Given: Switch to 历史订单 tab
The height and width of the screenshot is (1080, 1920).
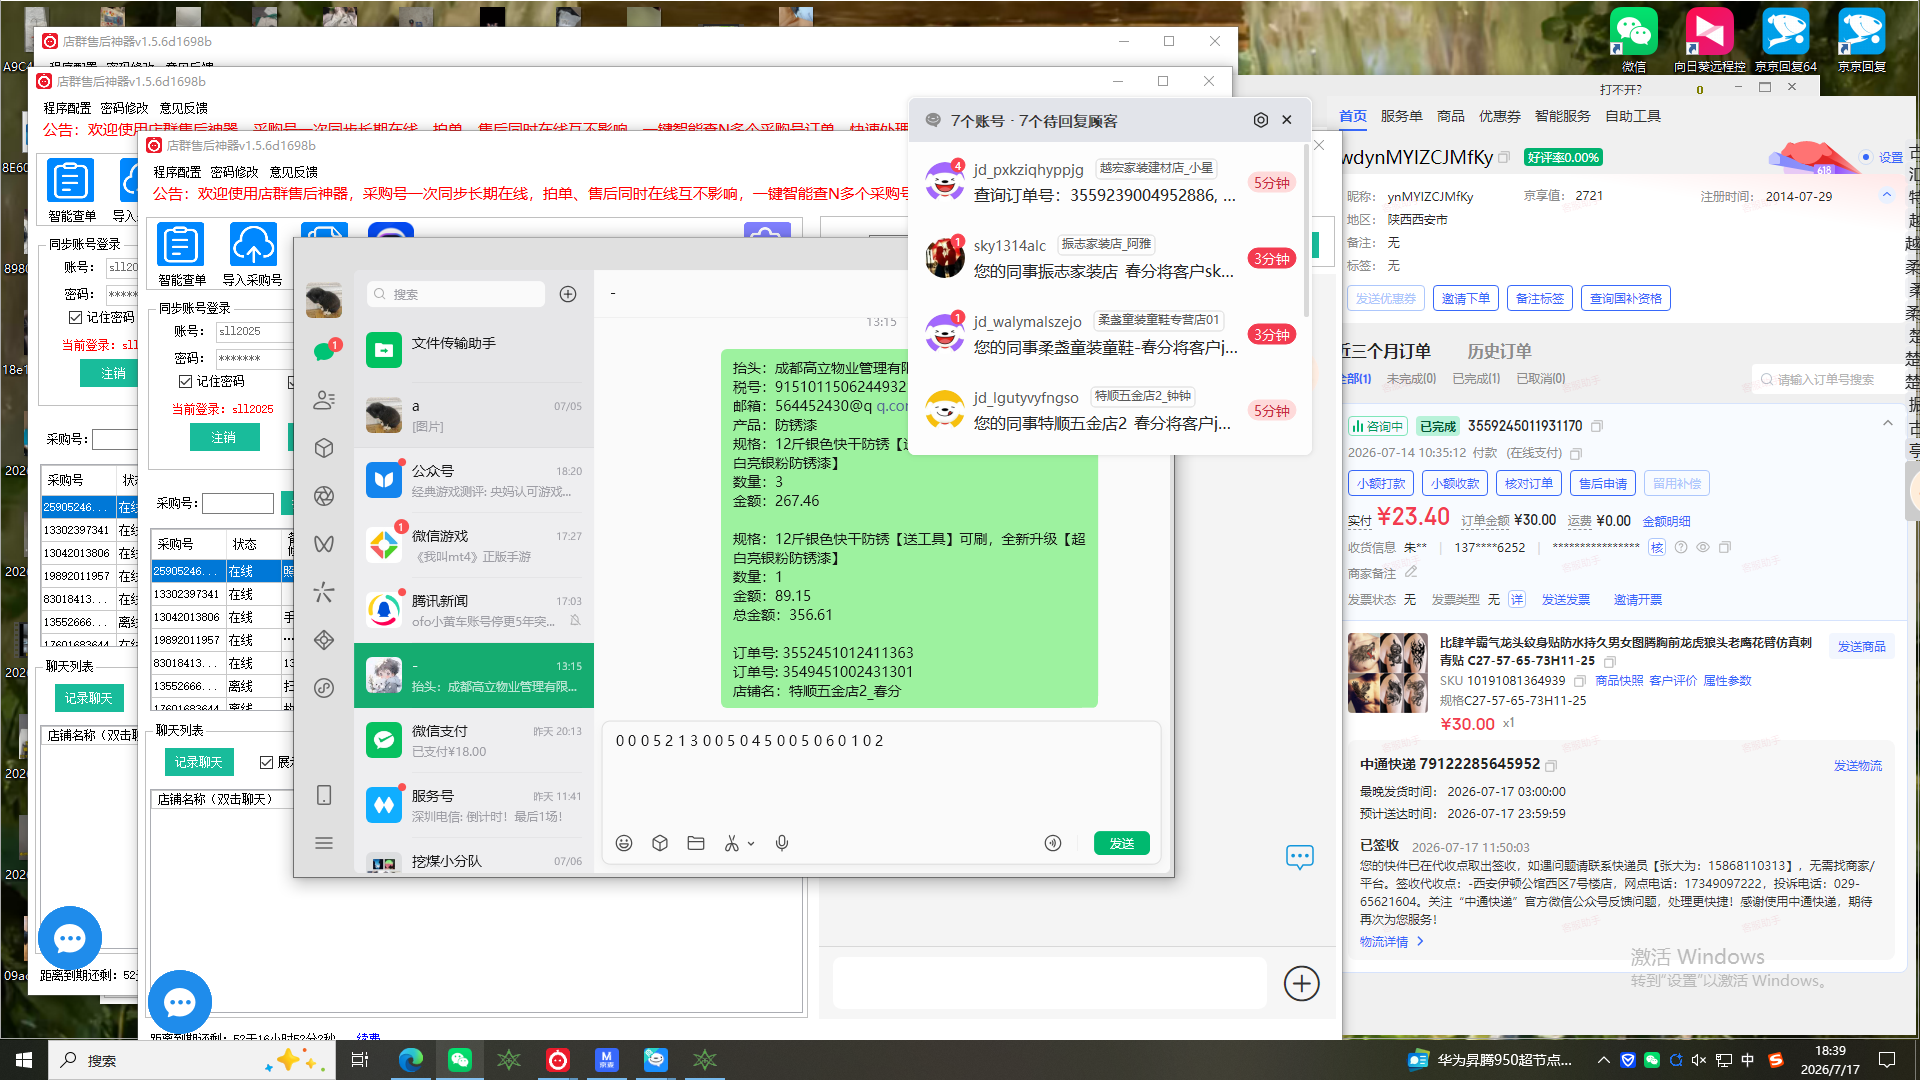Looking at the screenshot, I should 1499,351.
